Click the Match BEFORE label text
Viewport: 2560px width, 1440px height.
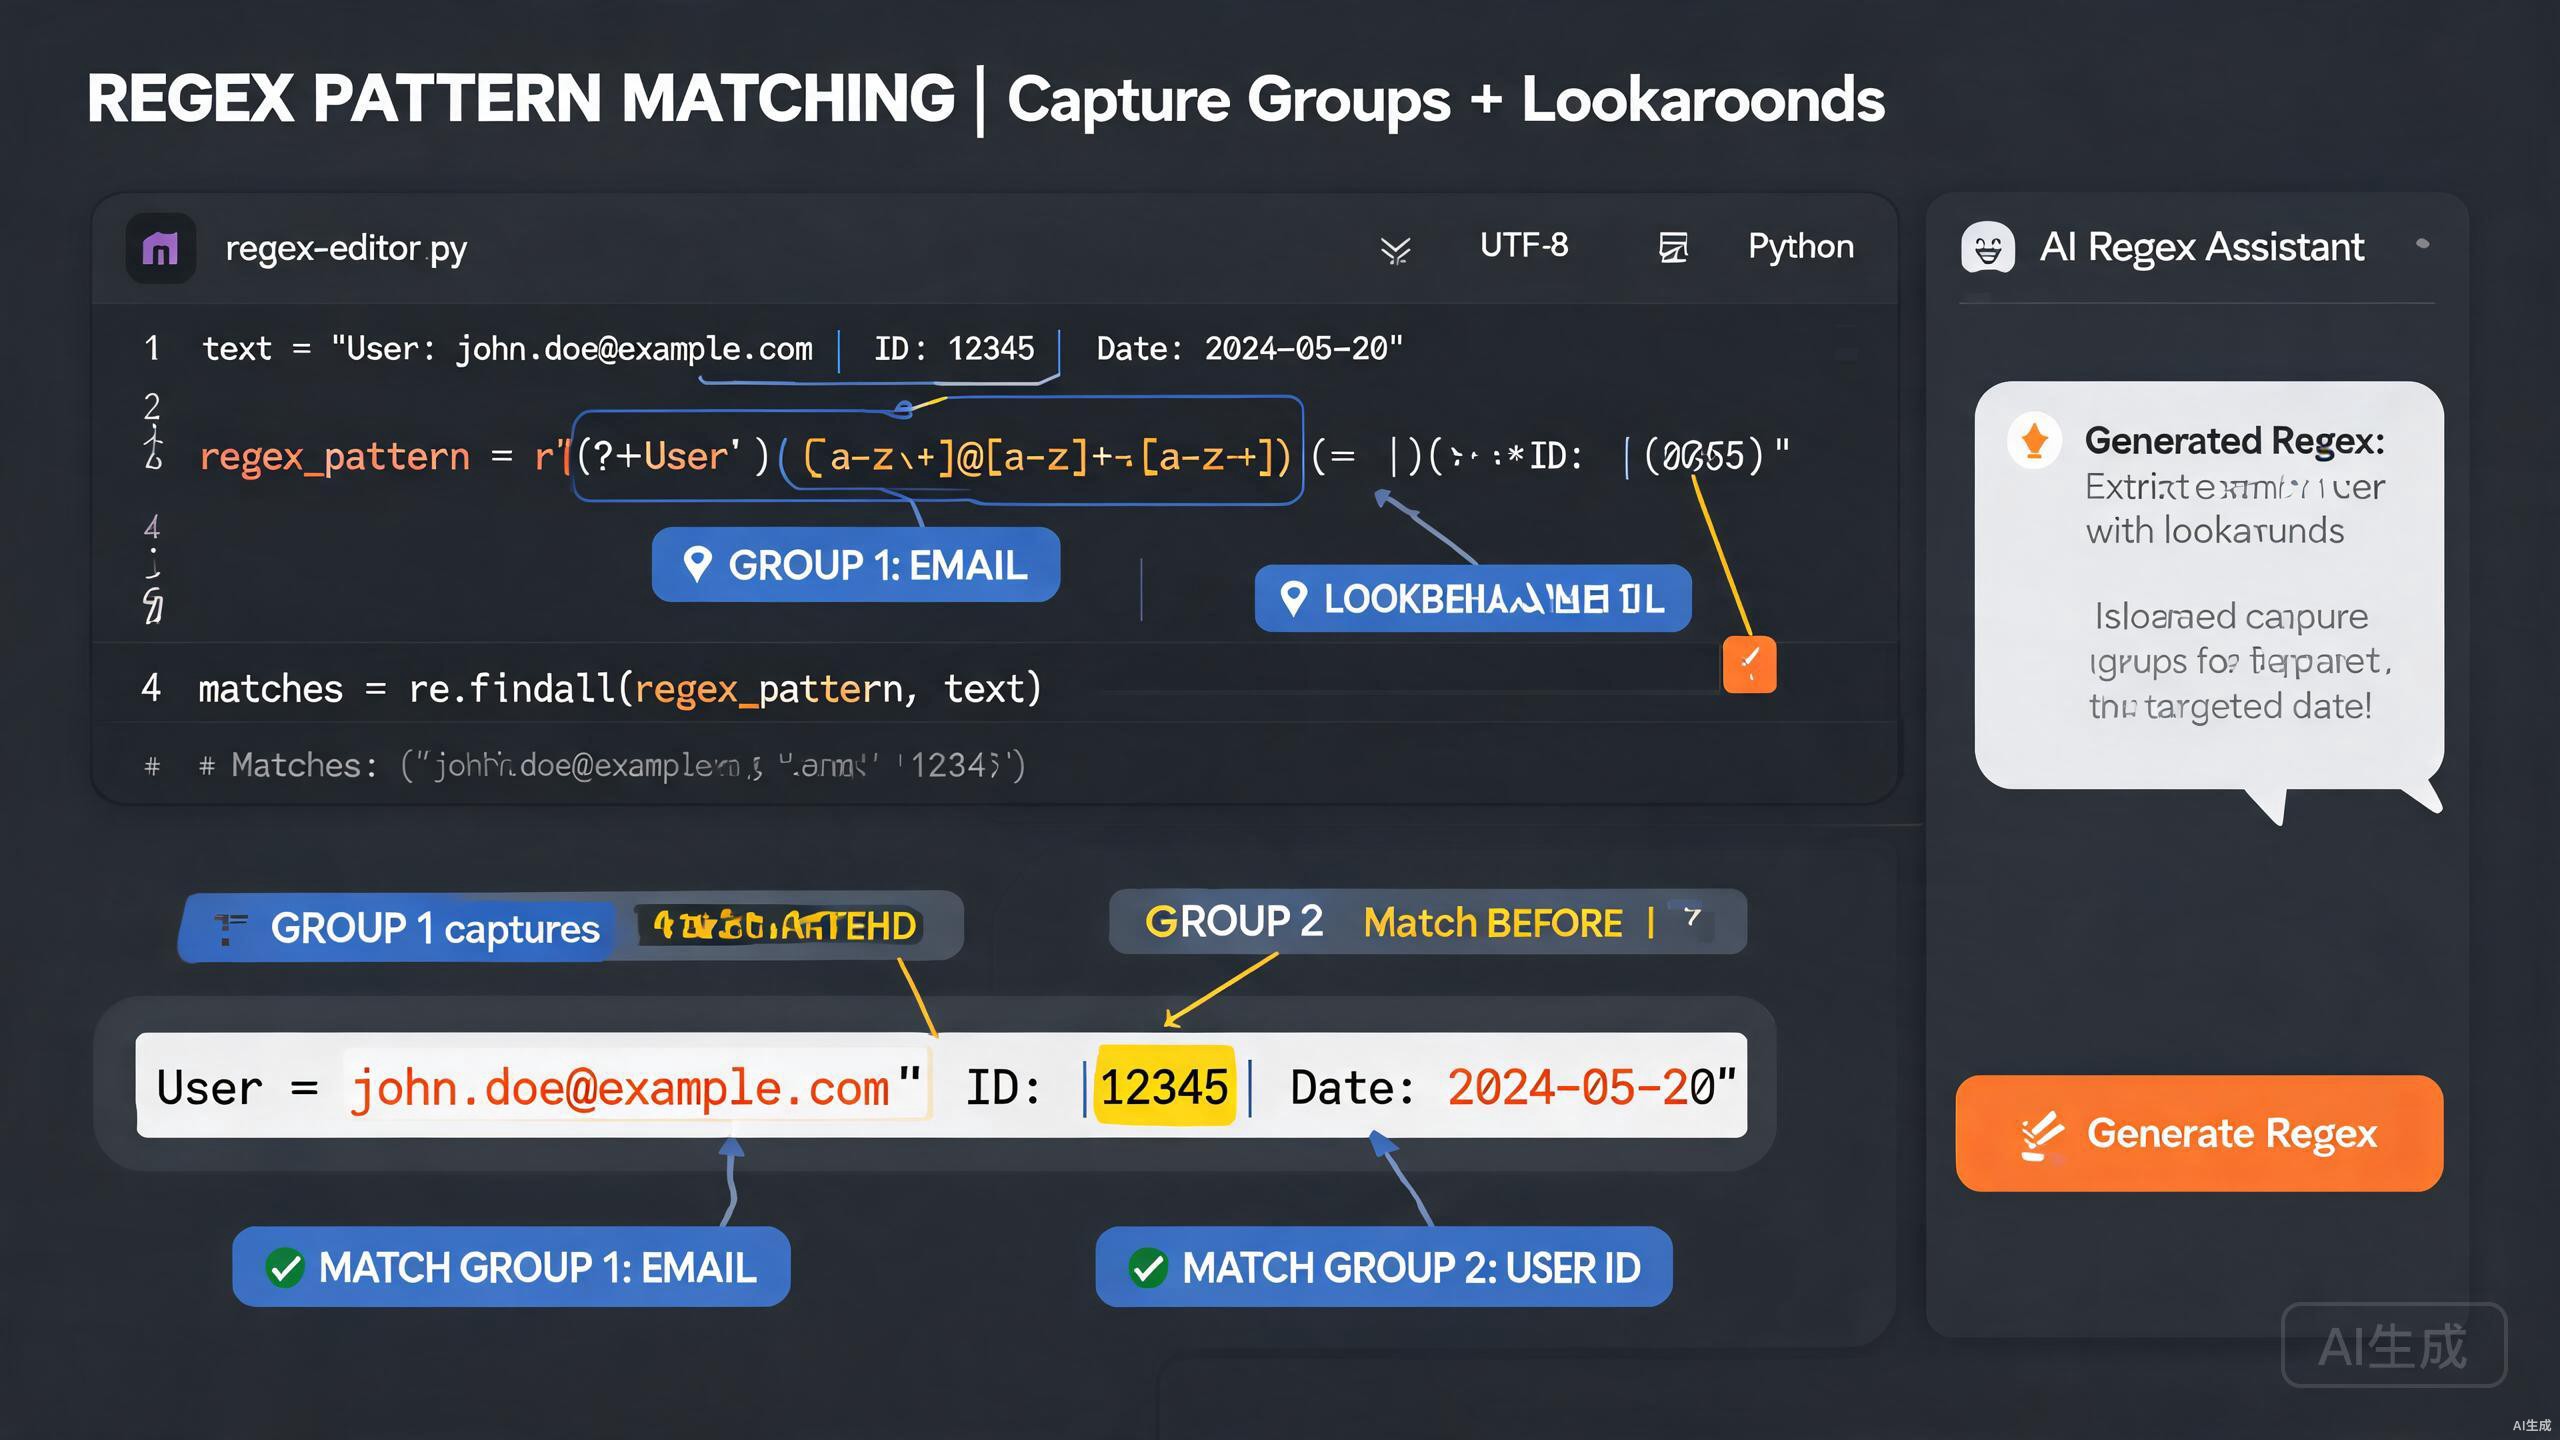tap(1492, 922)
